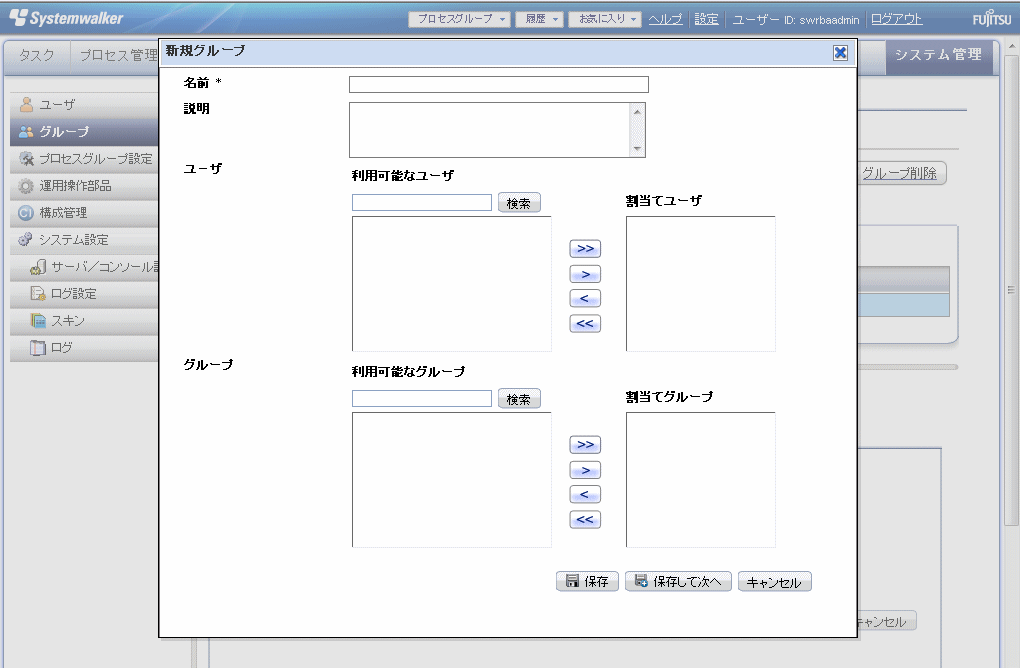Switch to the システム管理 tab
Screen dimensions: 1020x668
point(938,56)
